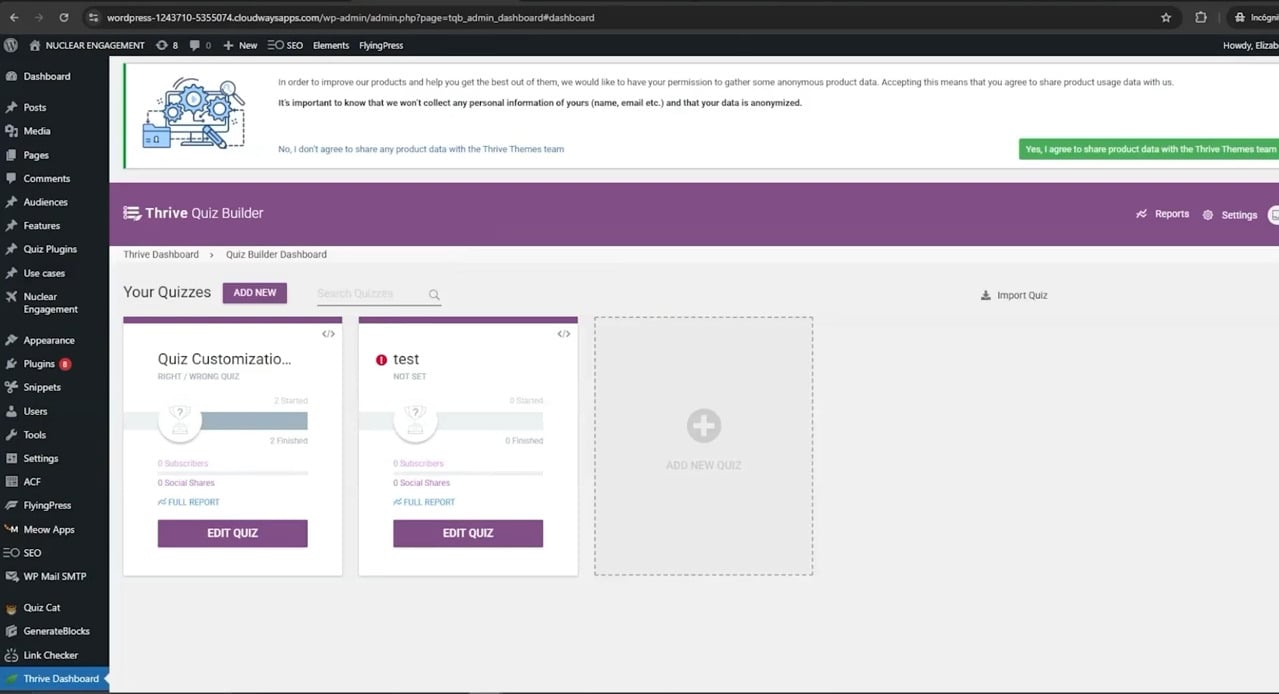The width and height of the screenshot is (1279, 694).
Task: Click Import Quiz
Action: click(1014, 295)
